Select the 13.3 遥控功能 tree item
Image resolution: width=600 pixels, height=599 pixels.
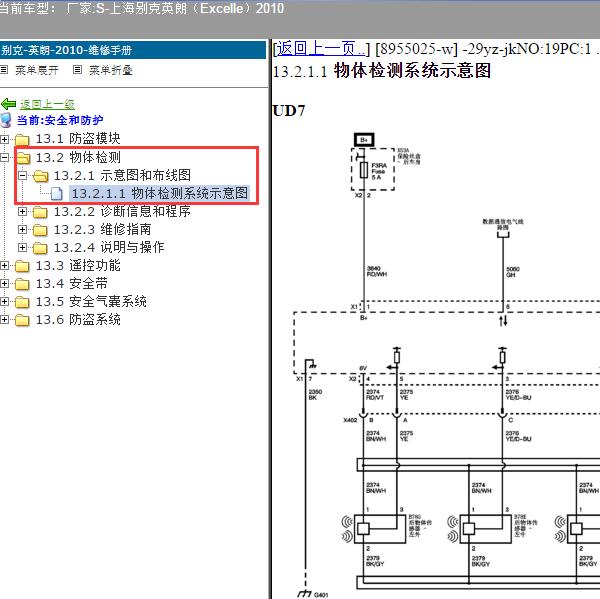[x=78, y=265]
